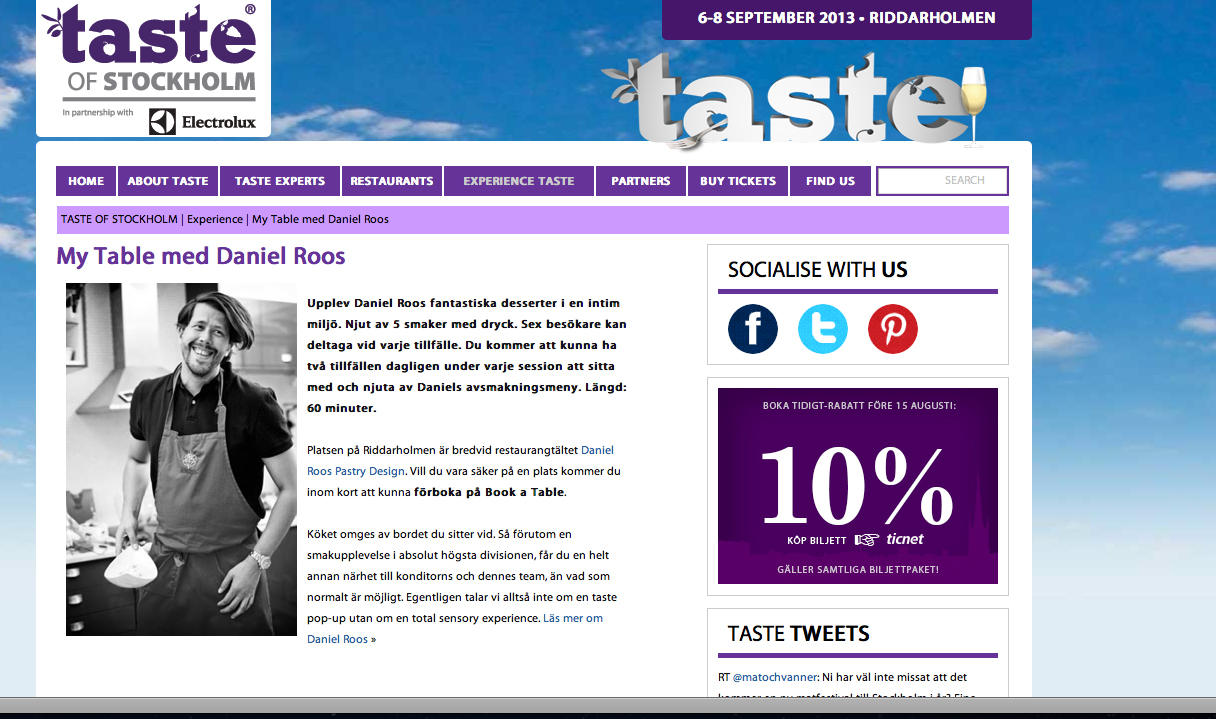Click the TASTE TWEETS heading

[x=799, y=634]
